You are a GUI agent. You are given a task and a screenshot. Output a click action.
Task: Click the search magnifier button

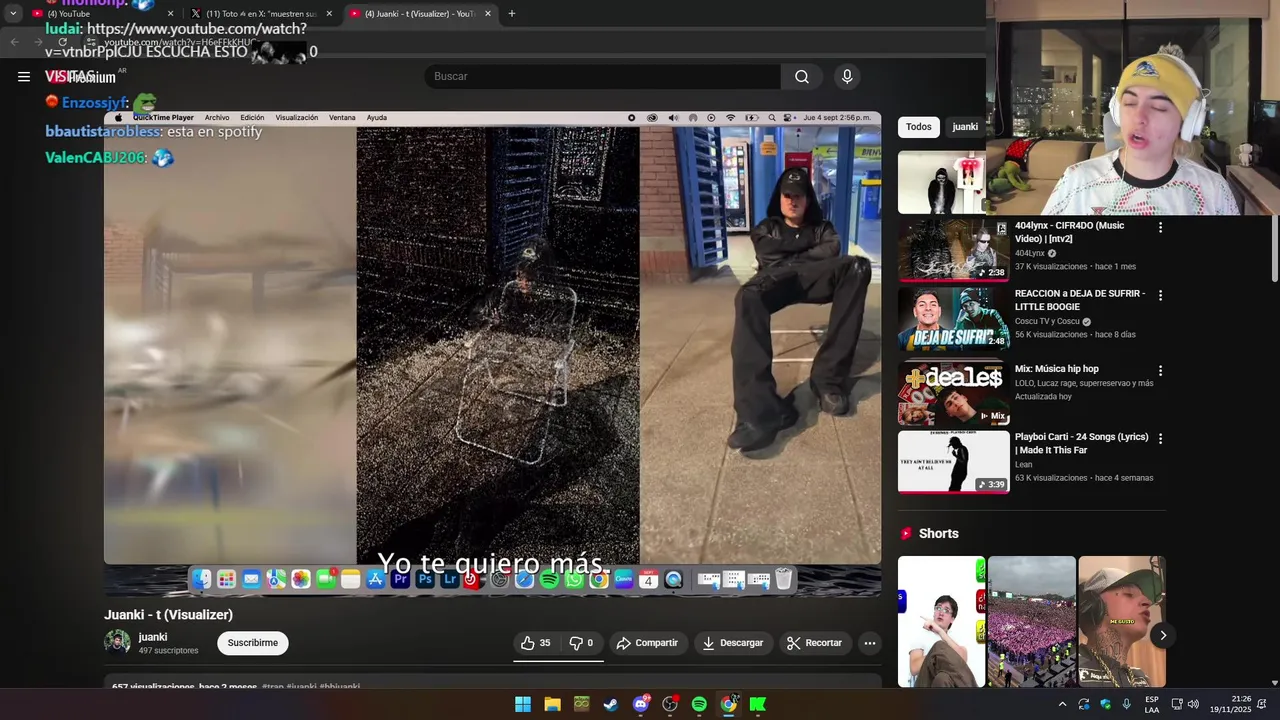pyautogui.click(x=802, y=76)
